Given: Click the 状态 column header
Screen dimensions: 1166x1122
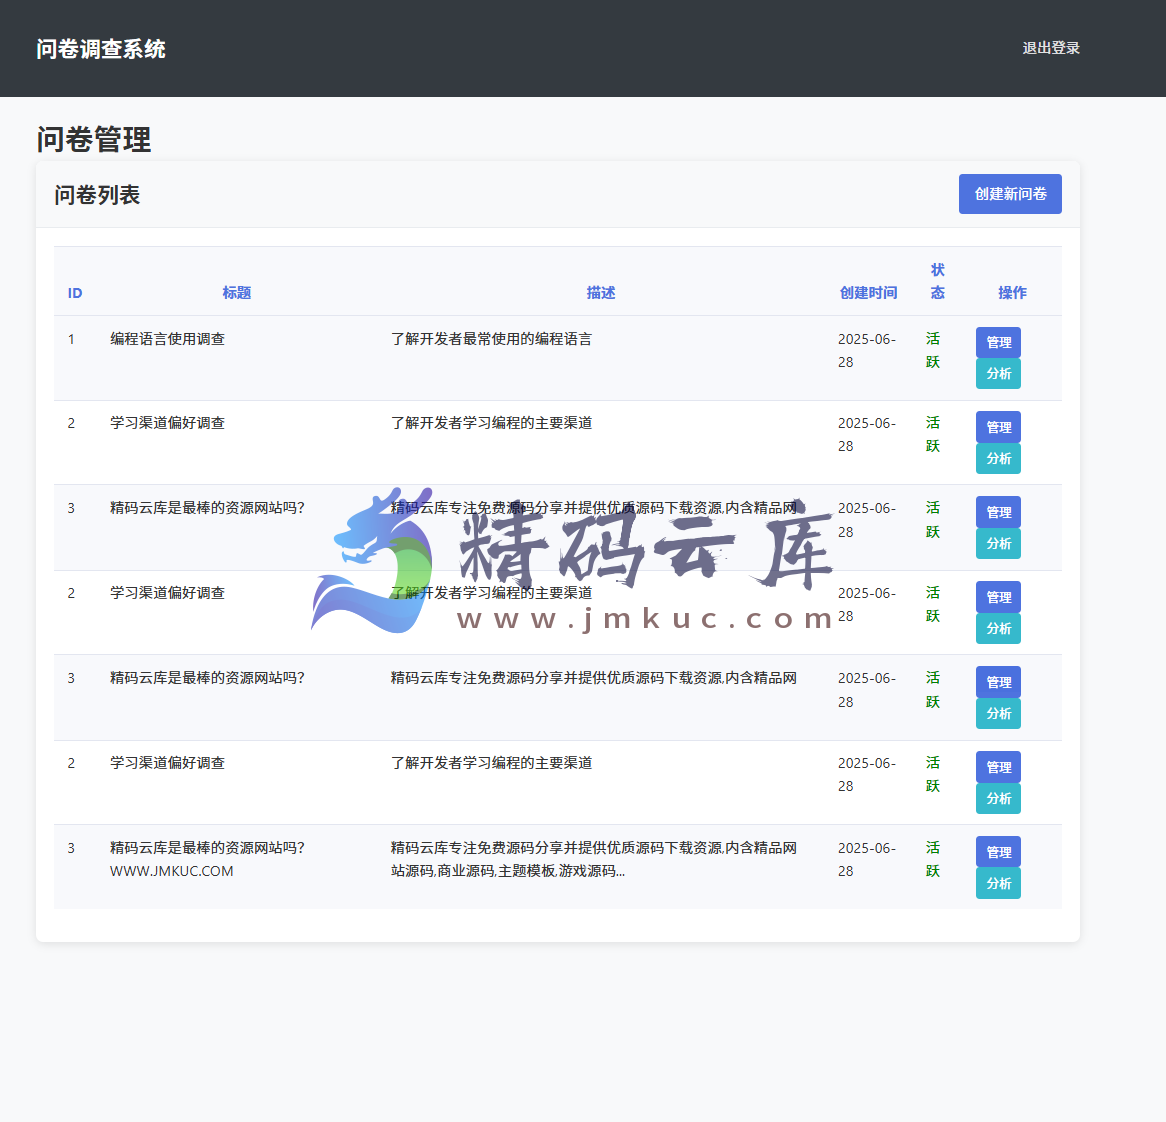Looking at the screenshot, I should pos(938,281).
